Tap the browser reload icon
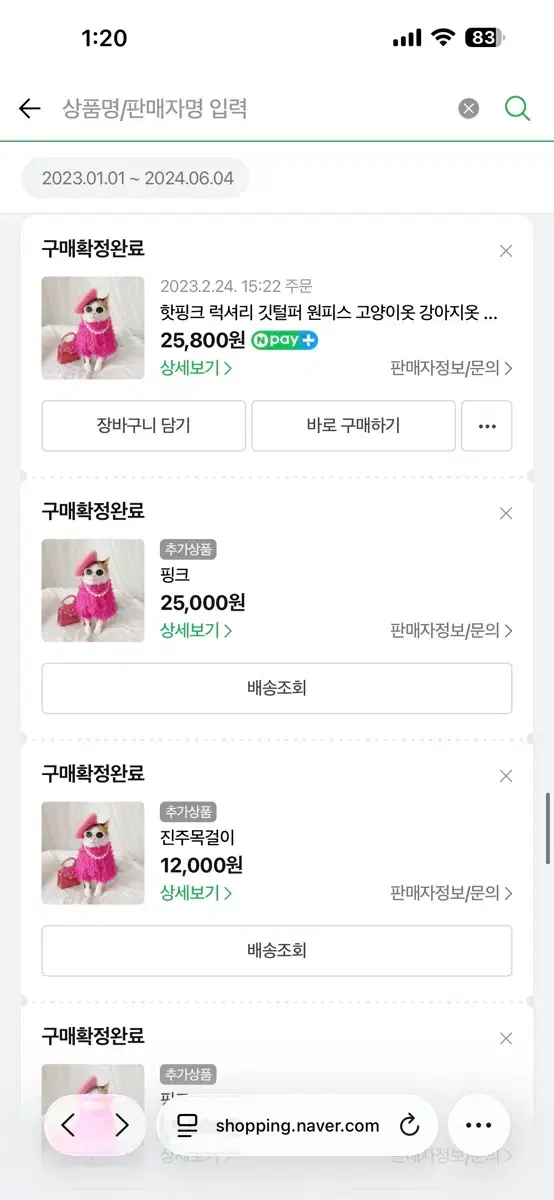 pyautogui.click(x=409, y=1126)
